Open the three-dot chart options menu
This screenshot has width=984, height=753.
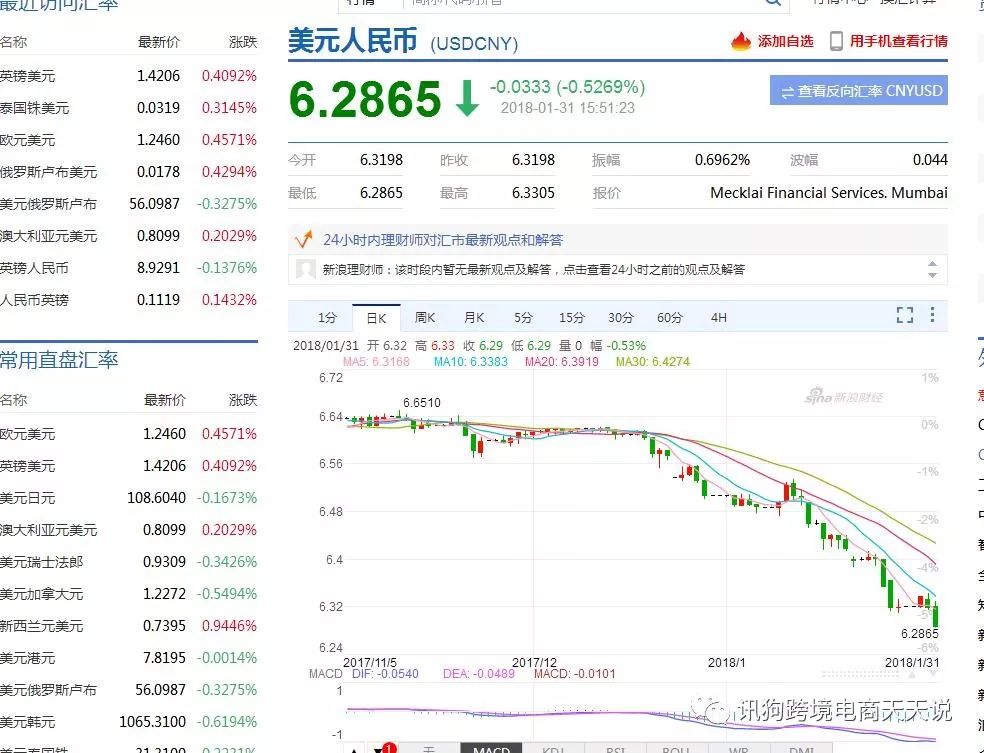(932, 316)
